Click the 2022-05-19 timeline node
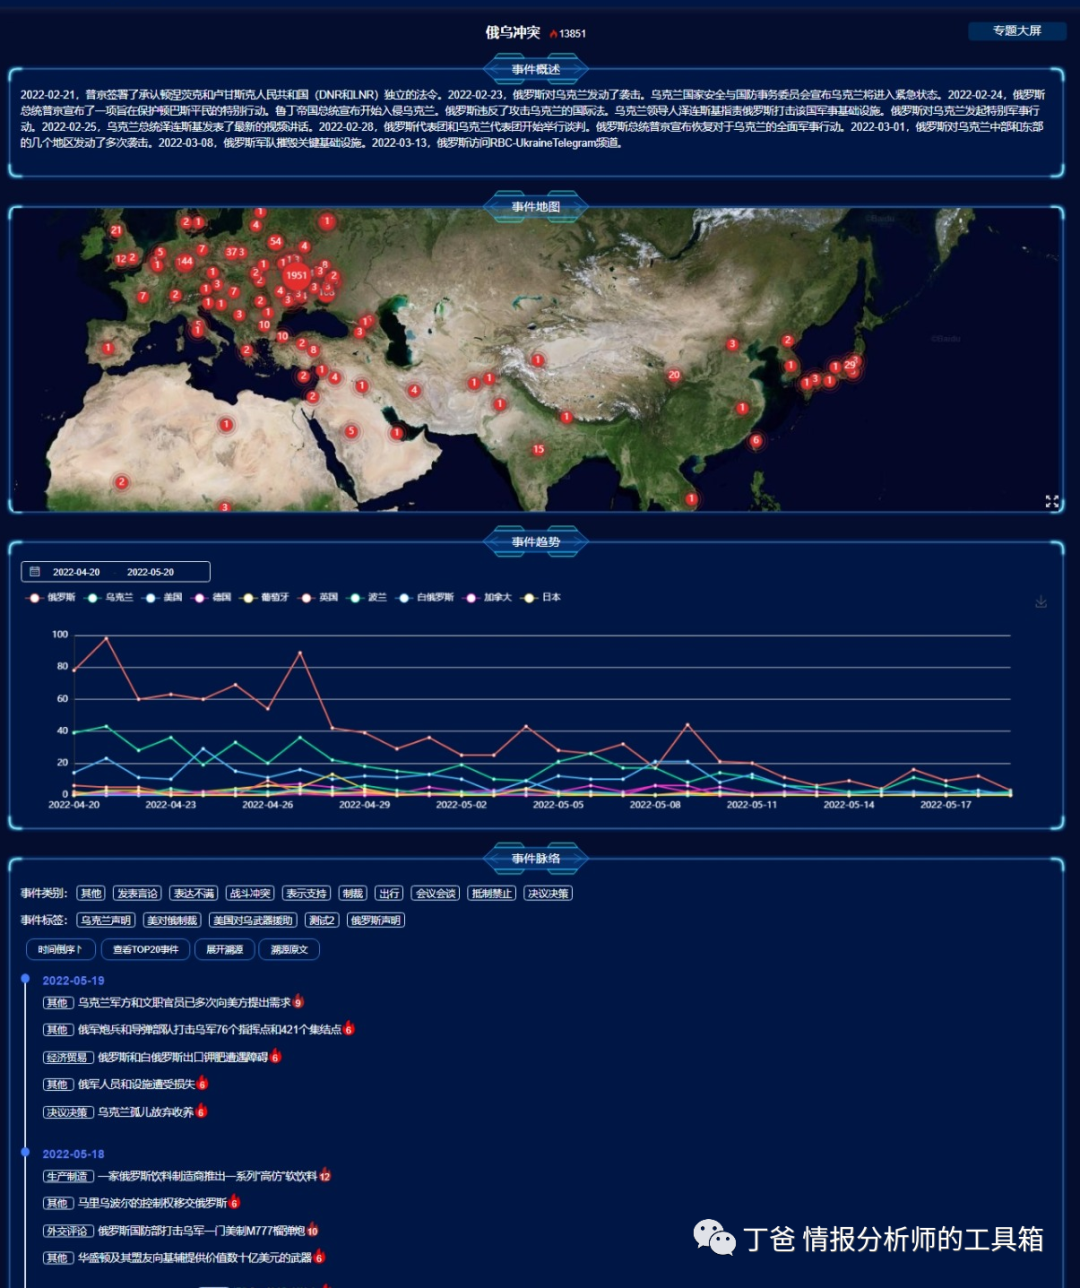The height and width of the screenshot is (1288, 1080). [25, 979]
